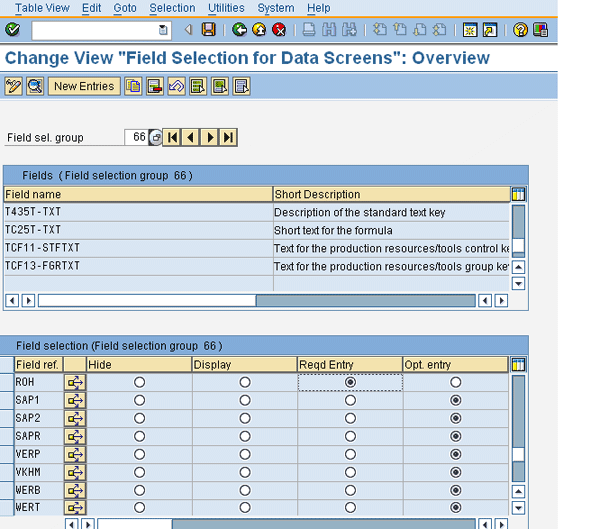Click the yellow Help question mark icon

tap(521, 30)
